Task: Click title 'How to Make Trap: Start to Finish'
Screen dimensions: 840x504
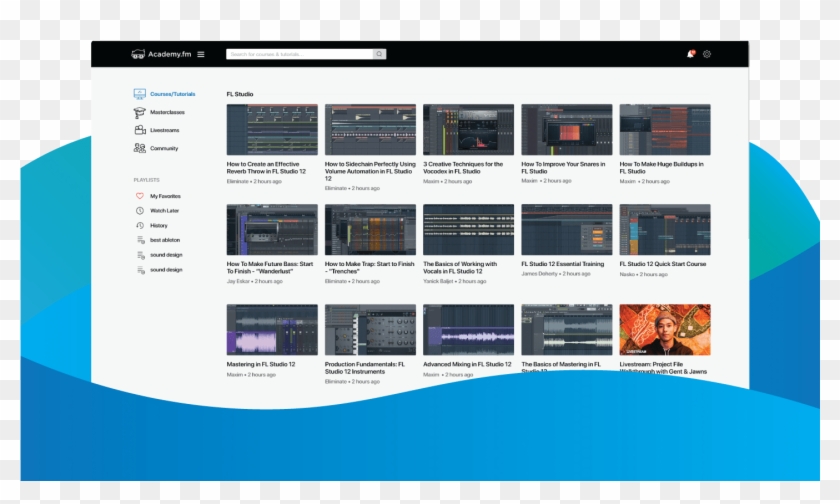Action: (370, 267)
